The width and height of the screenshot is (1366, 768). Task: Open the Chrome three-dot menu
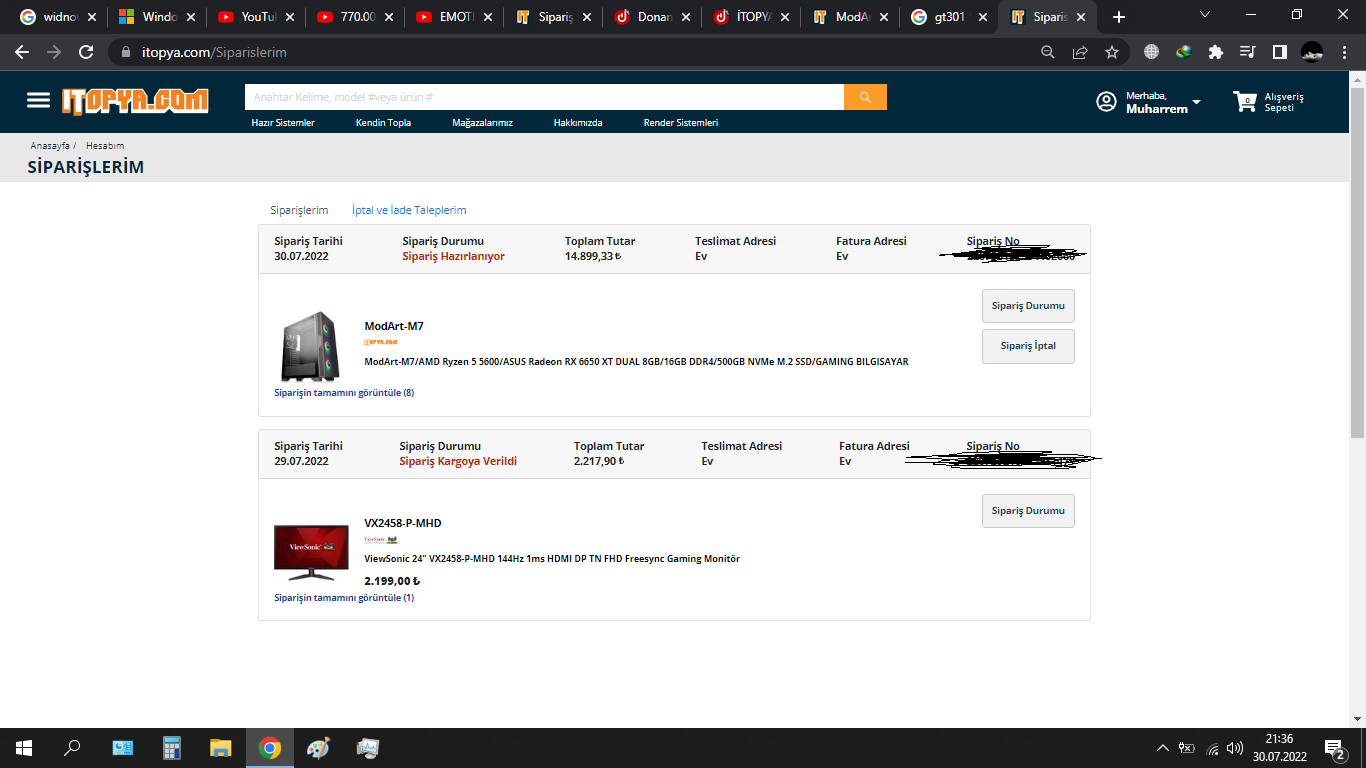(x=1344, y=52)
